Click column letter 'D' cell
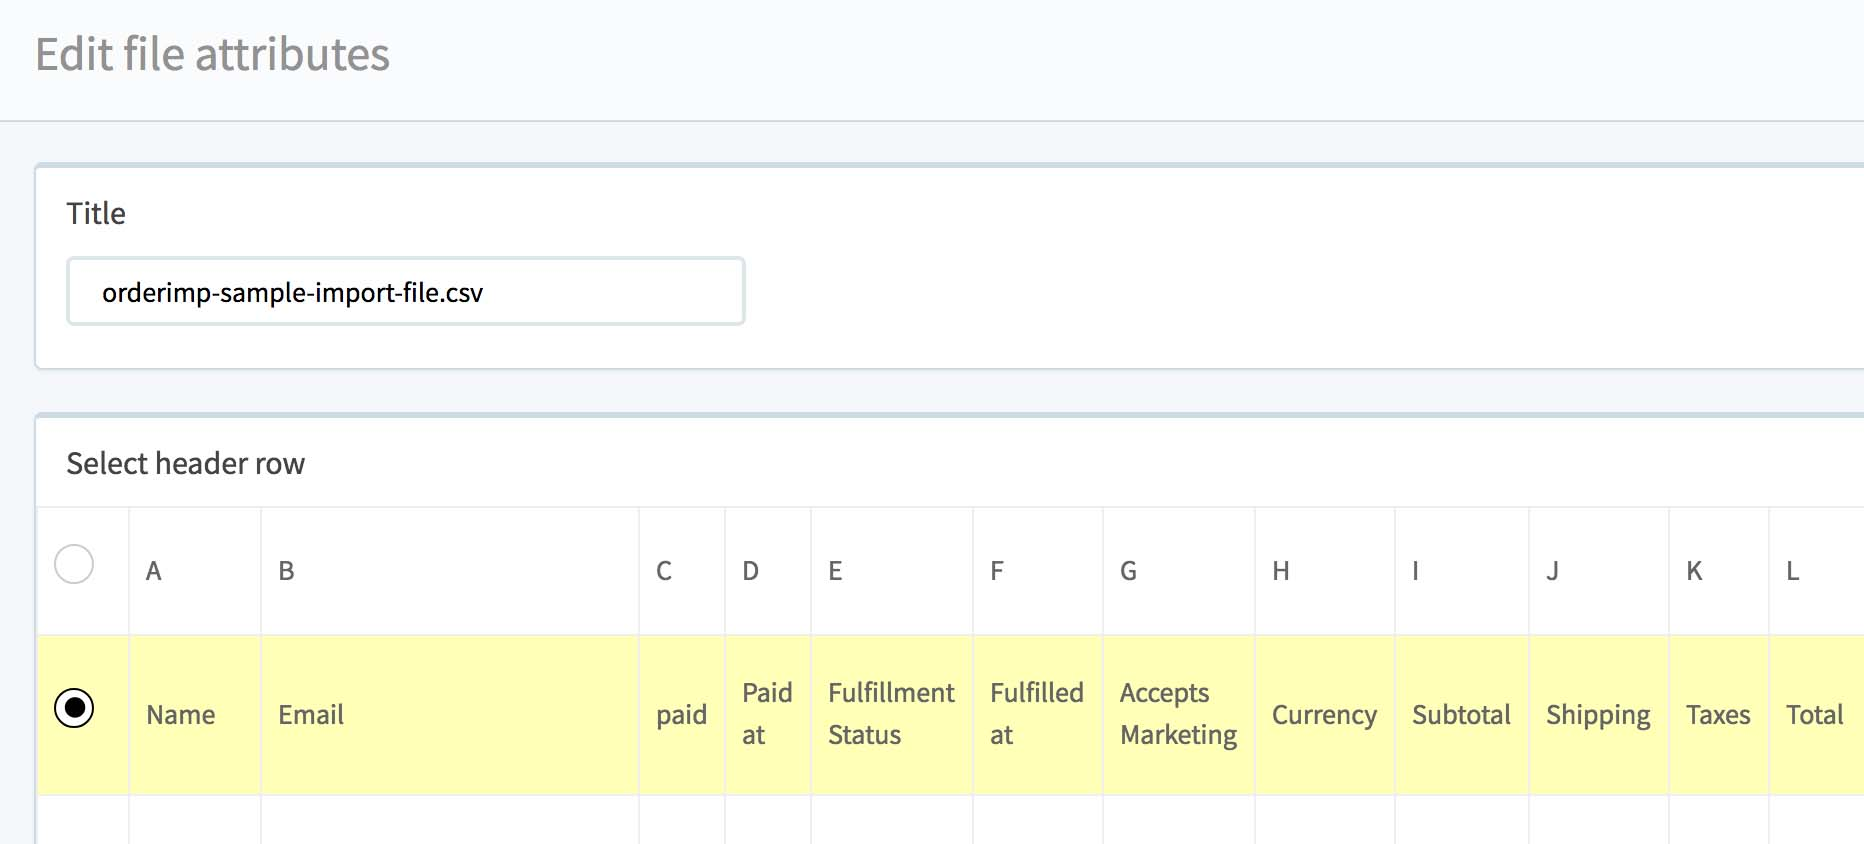 [768, 571]
